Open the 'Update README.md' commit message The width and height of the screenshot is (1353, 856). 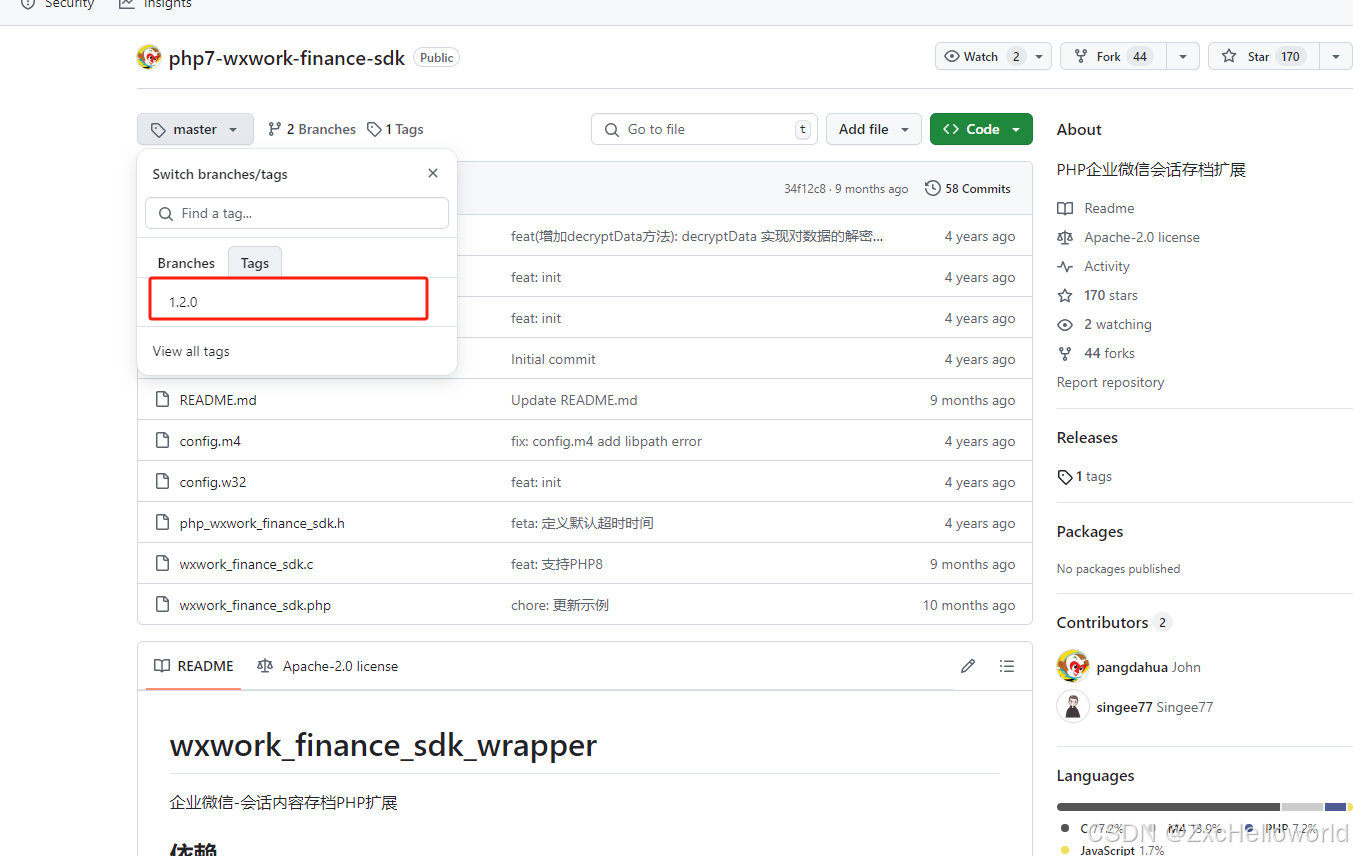pyautogui.click(x=574, y=400)
